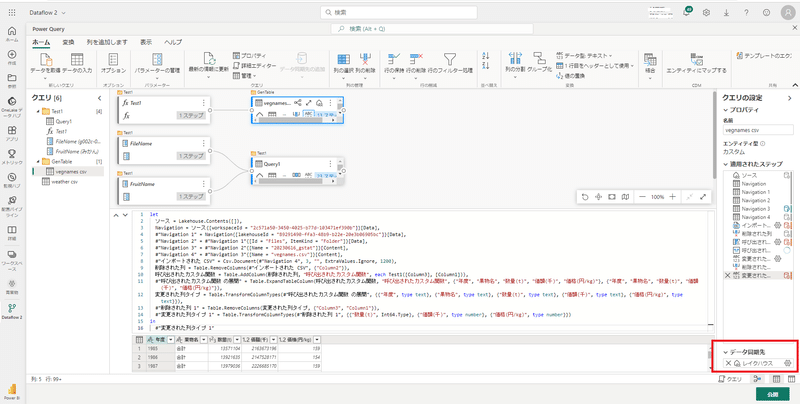Open the 1行目をヘッダーとして使用 dropdown

tap(595, 66)
